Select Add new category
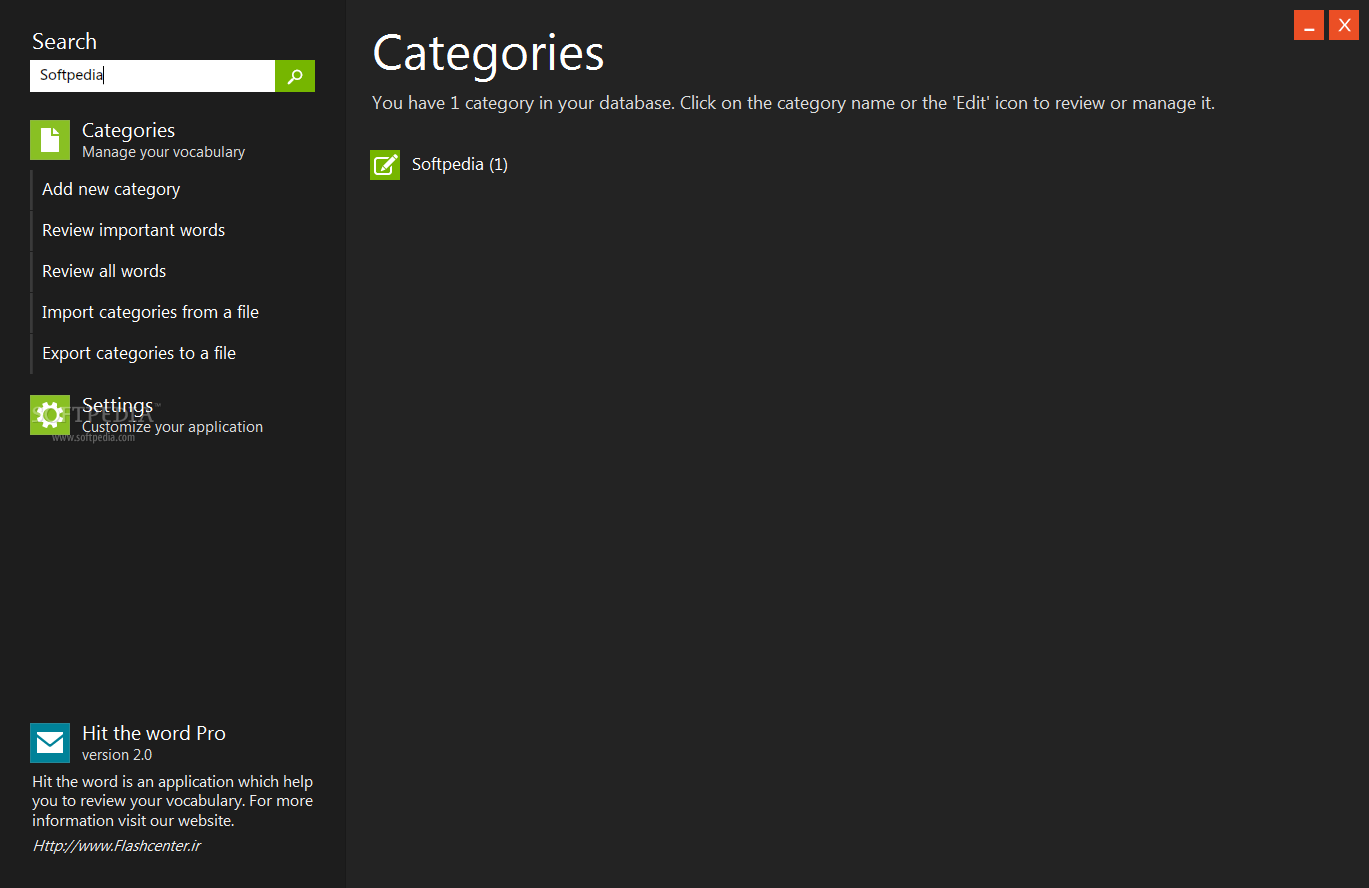 click(111, 190)
